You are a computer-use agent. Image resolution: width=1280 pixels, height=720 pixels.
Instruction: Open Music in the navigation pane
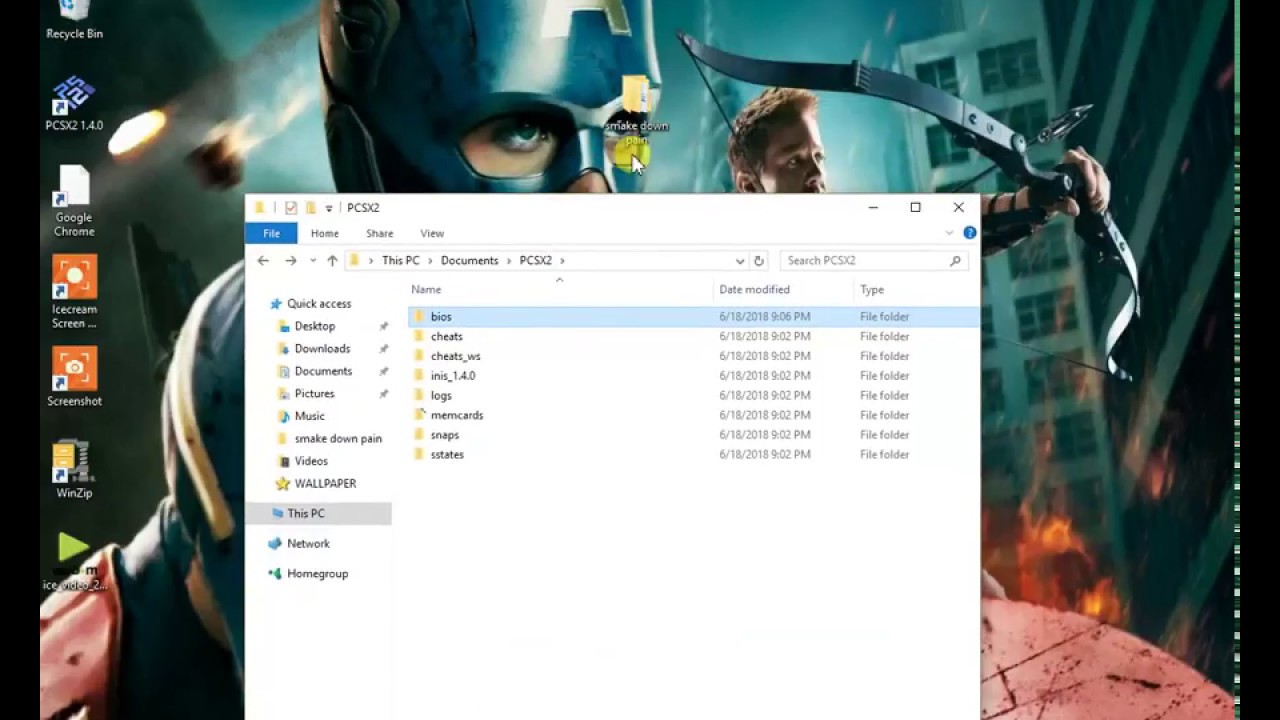309,416
